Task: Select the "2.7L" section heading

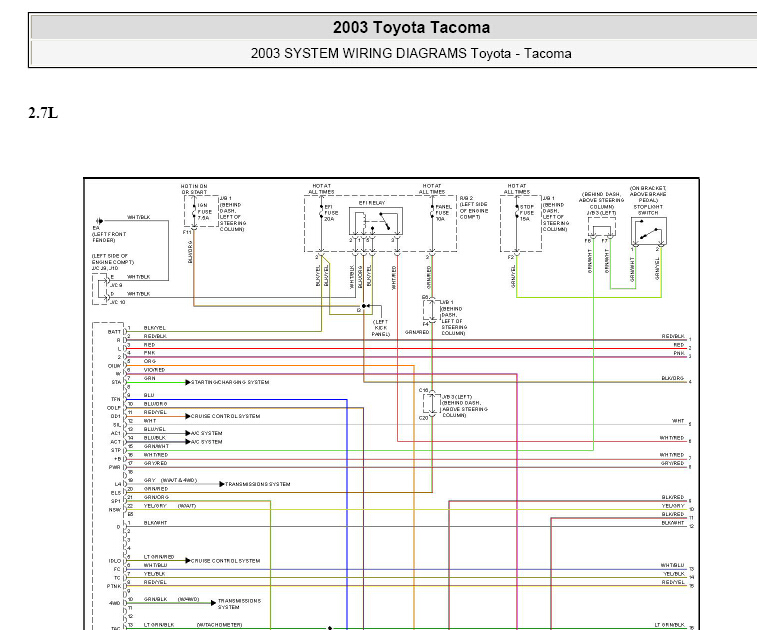Action: (x=43, y=113)
